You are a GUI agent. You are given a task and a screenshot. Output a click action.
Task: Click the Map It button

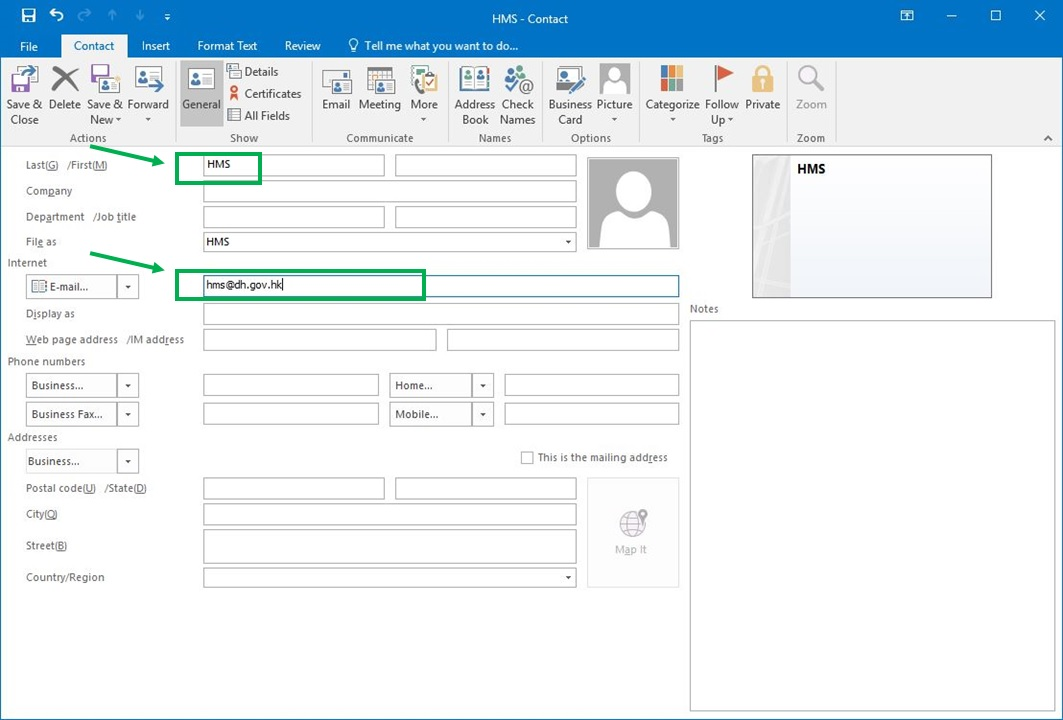(x=631, y=532)
